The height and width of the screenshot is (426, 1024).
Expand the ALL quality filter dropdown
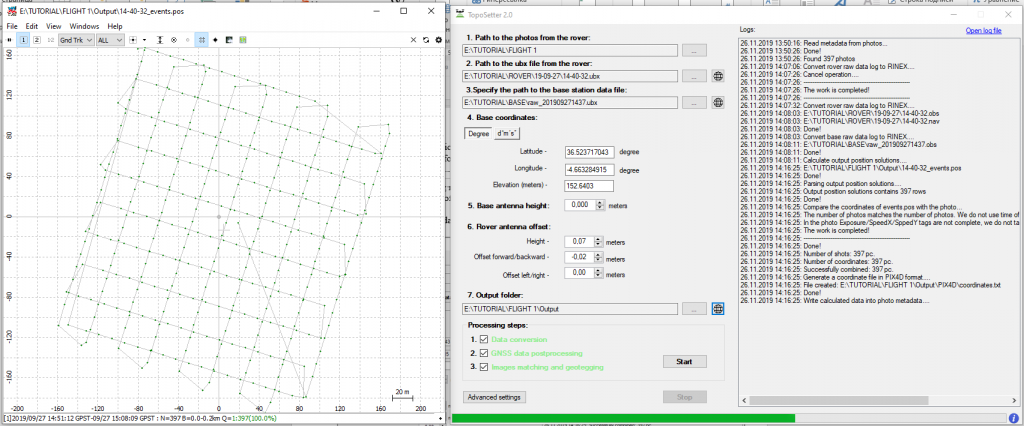pyautogui.click(x=109, y=39)
